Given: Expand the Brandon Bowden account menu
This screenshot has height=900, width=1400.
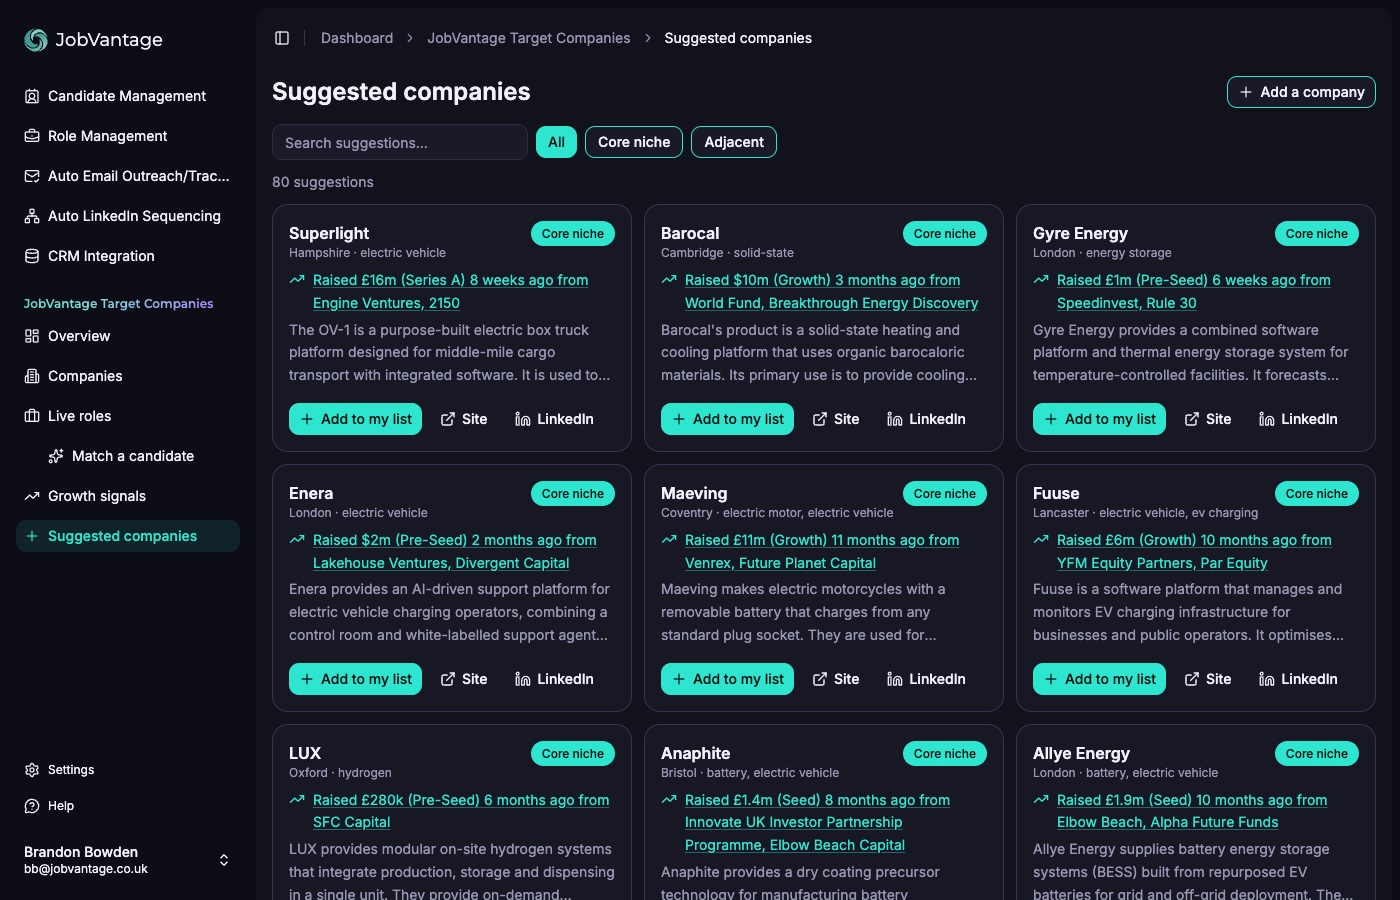Looking at the screenshot, I should [128, 860].
